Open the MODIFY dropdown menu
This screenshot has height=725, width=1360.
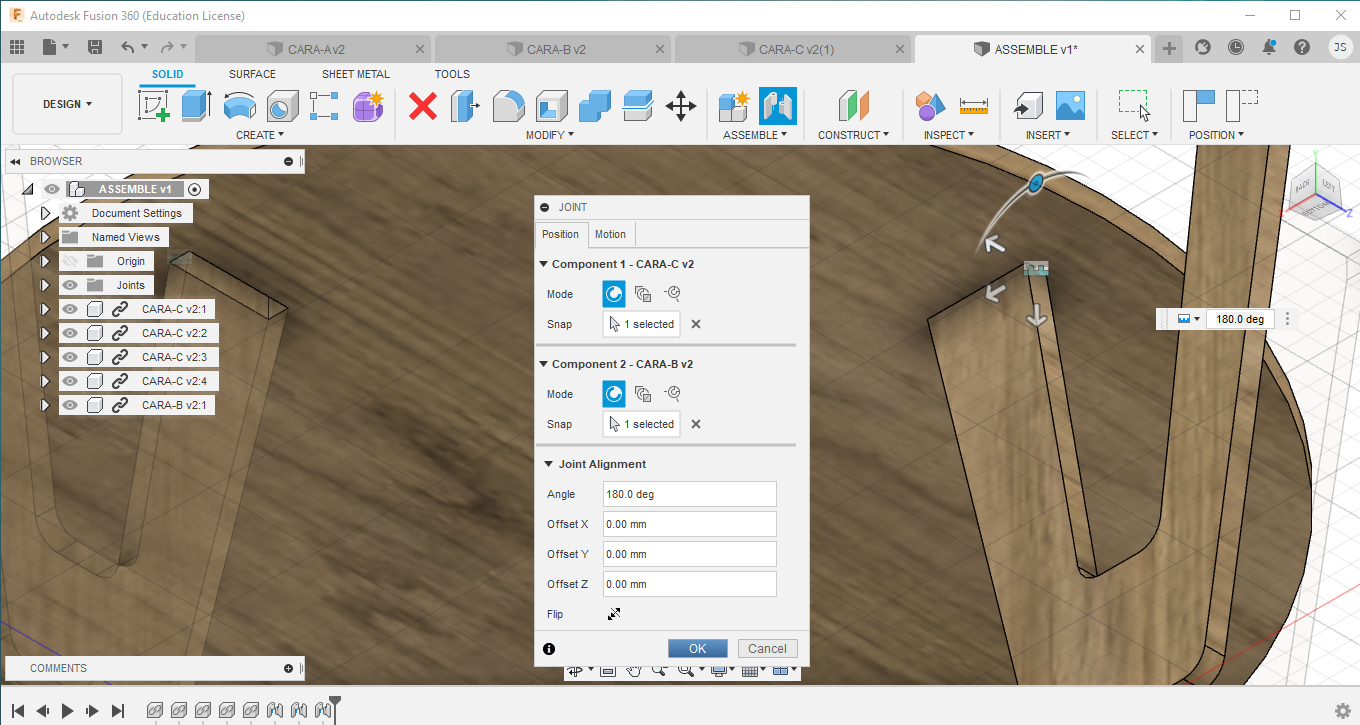click(551, 135)
